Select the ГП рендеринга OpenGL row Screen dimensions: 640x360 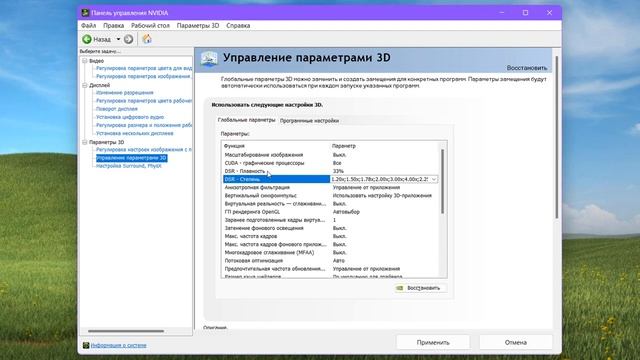point(331,212)
